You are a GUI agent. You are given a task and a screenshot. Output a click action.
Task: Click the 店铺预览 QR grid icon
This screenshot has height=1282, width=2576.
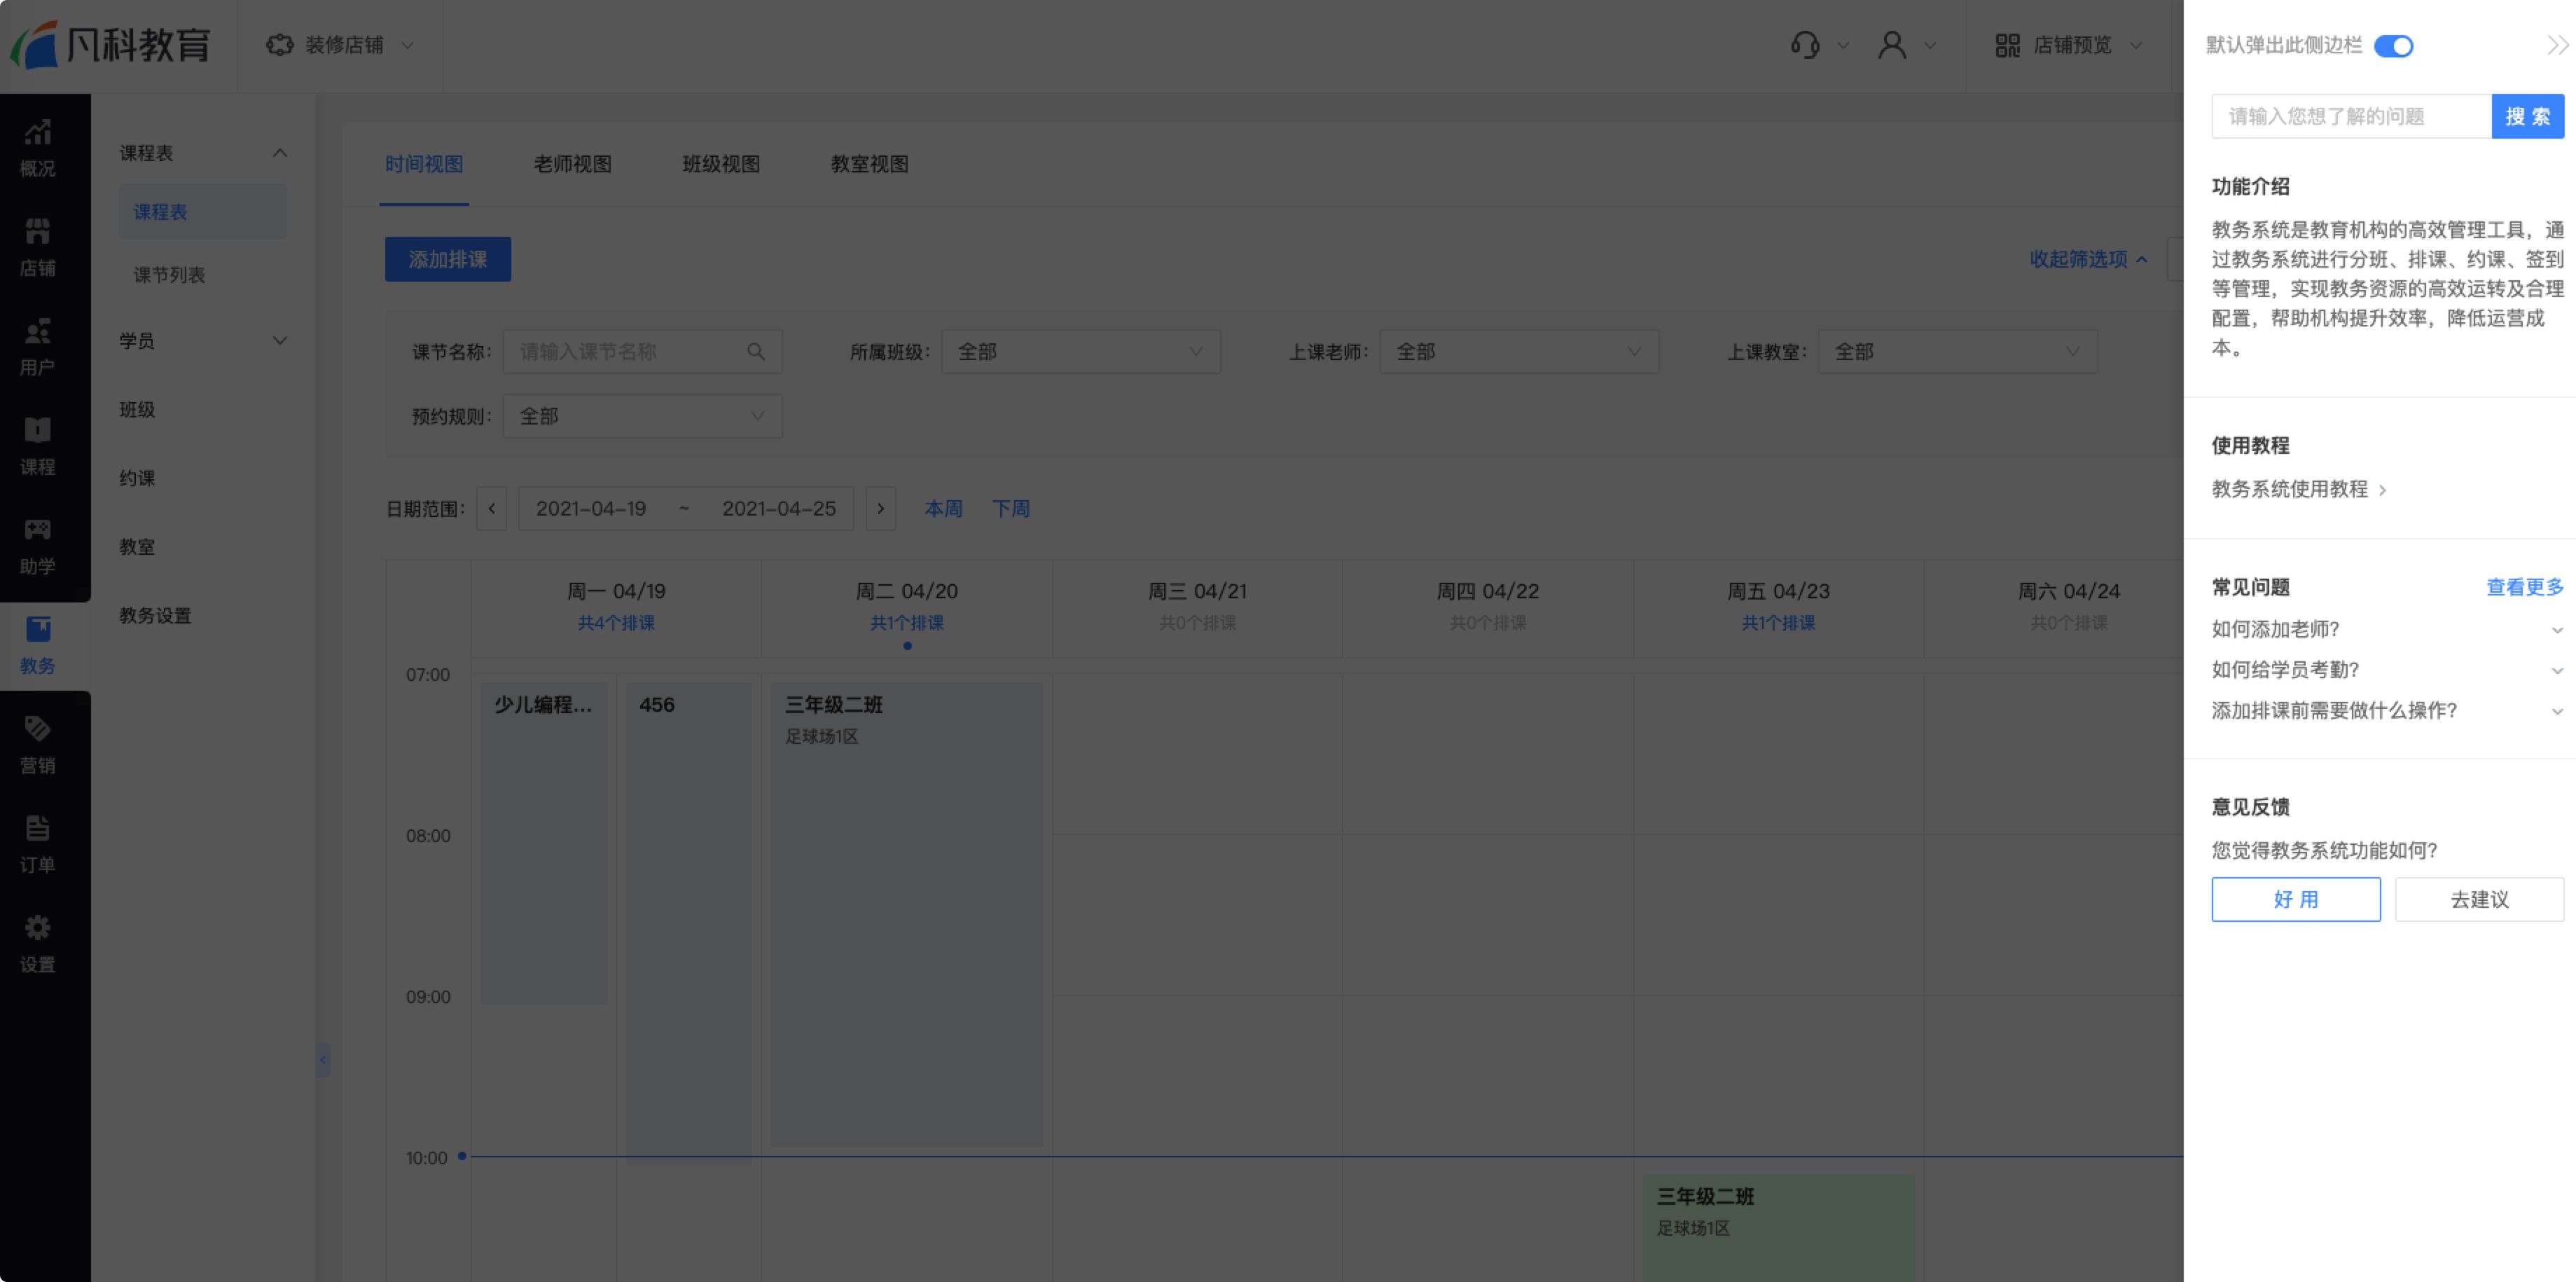point(2007,45)
